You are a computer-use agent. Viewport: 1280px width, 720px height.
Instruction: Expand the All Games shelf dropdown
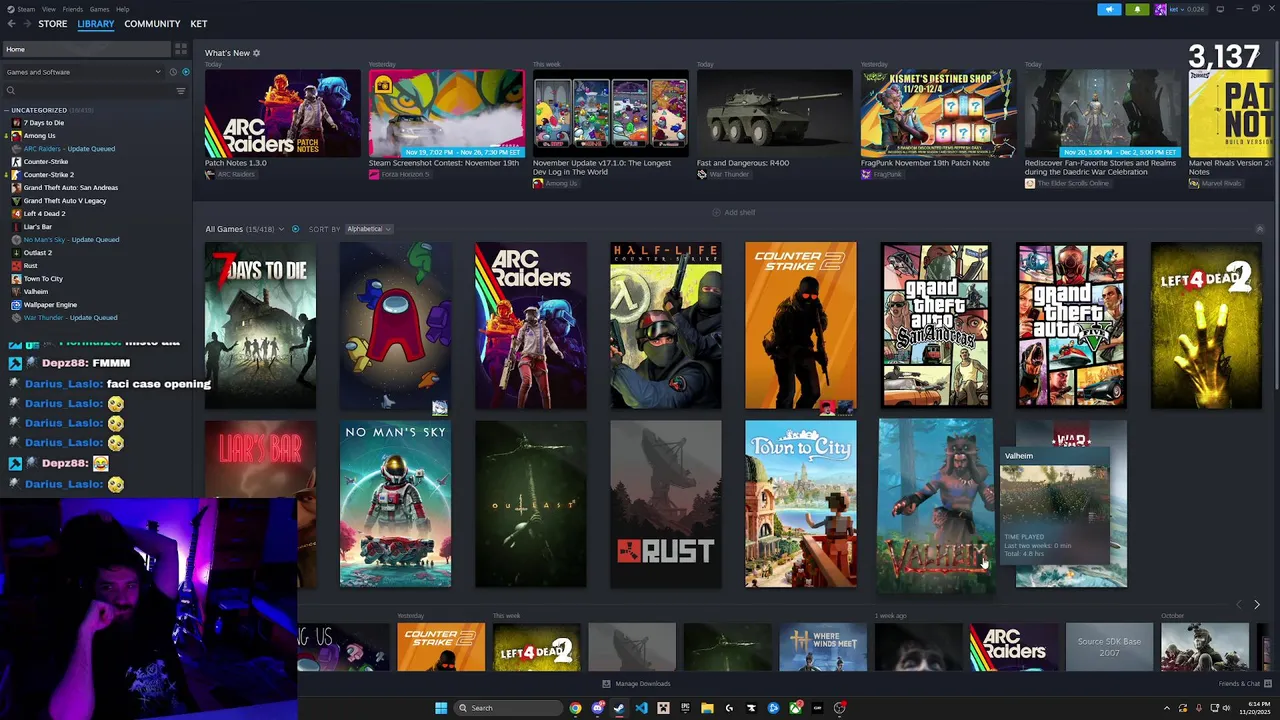[x=281, y=229]
